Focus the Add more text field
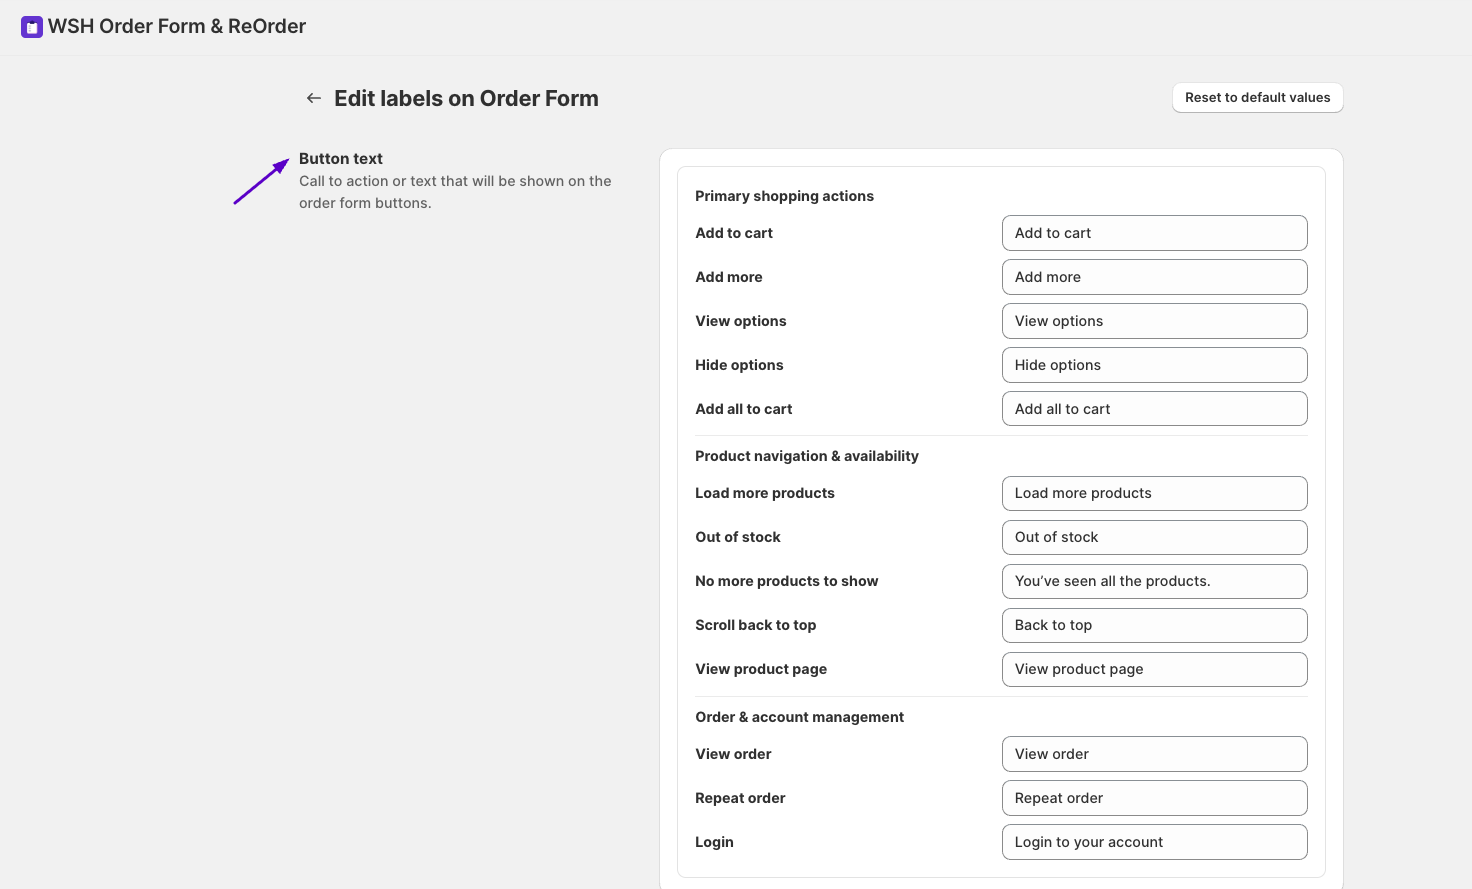The image size is (1472, 889). click(1154, 277)
